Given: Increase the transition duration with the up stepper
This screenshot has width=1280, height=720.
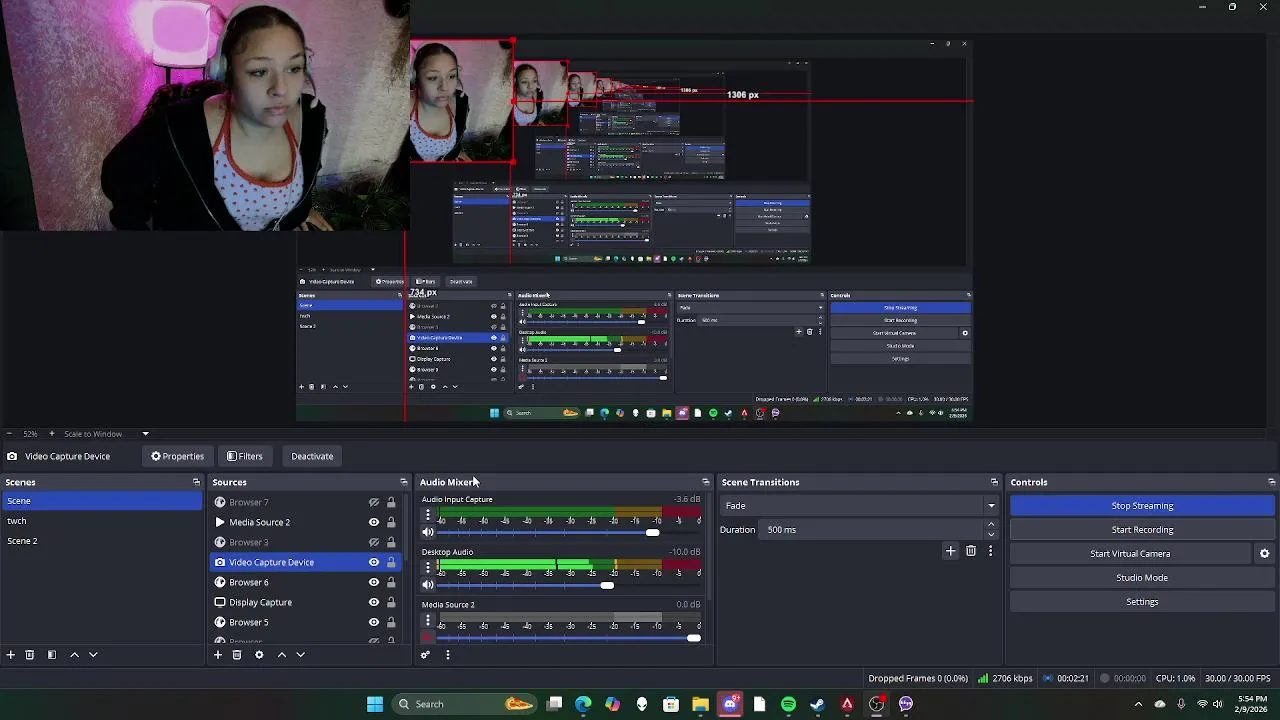Looking at the screenshot, I should (x=991, y=525).
